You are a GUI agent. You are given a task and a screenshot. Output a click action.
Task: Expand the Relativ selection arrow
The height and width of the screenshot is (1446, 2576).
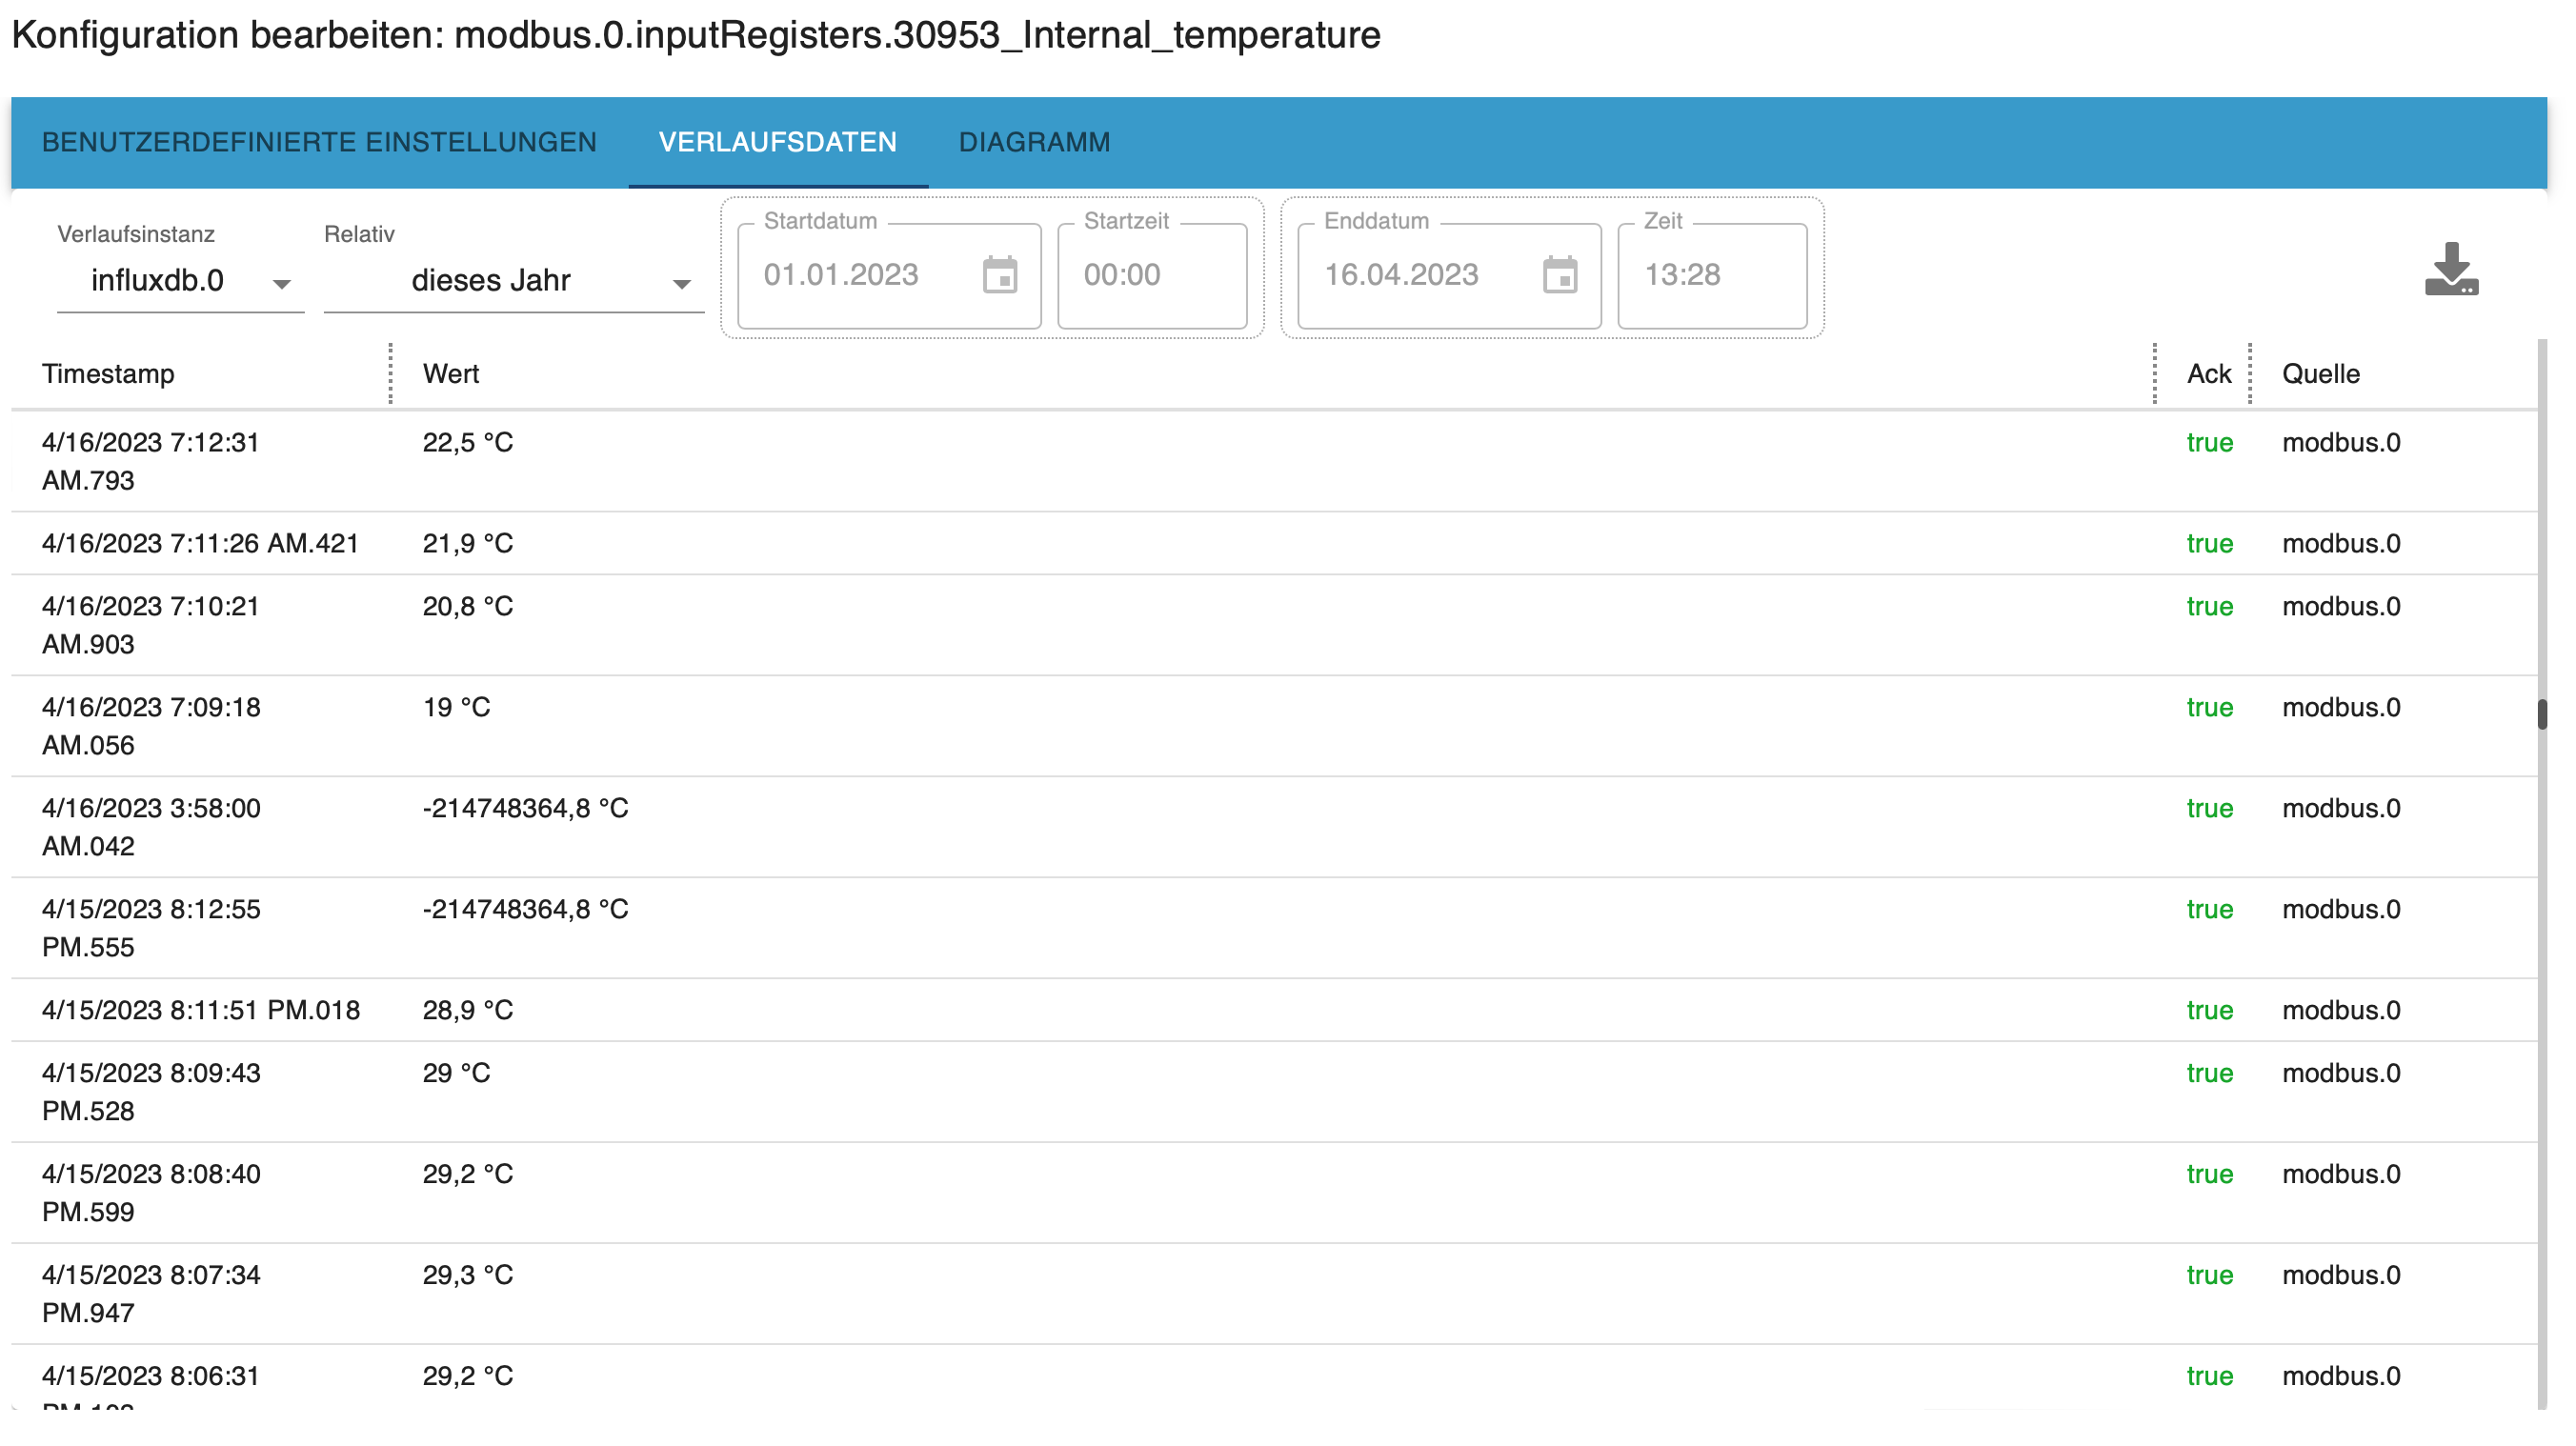tap(682, 283)
